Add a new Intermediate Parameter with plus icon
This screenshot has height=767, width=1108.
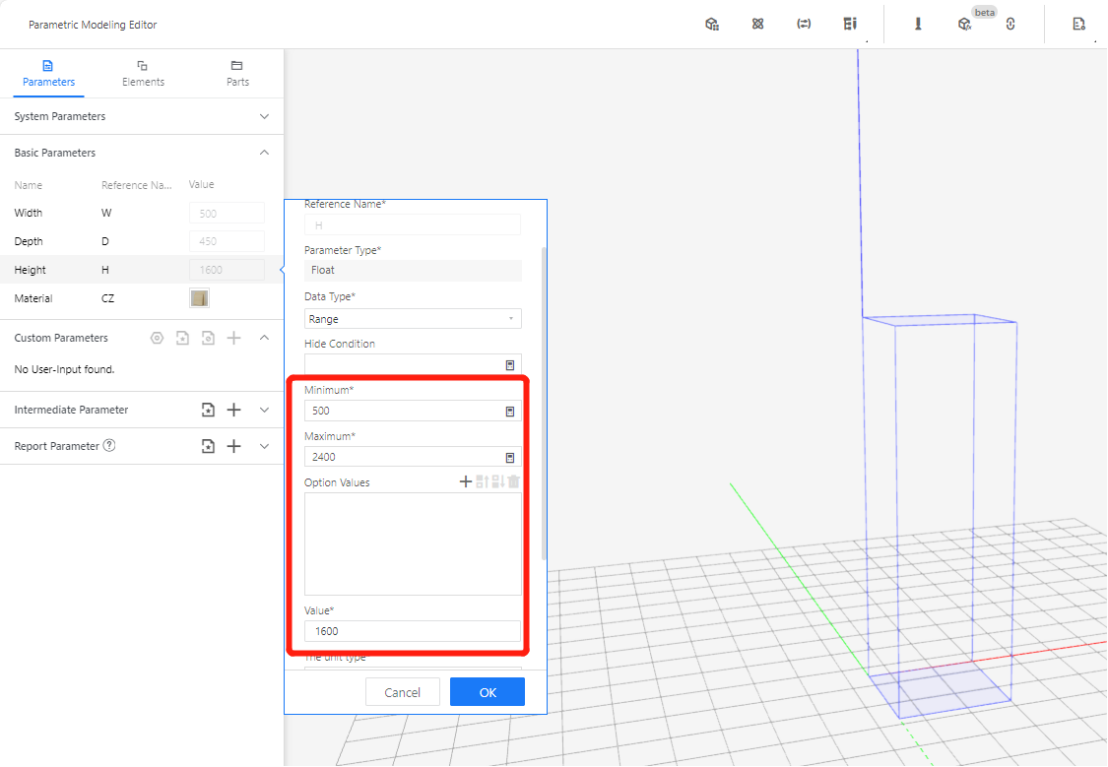click(234, 410)
